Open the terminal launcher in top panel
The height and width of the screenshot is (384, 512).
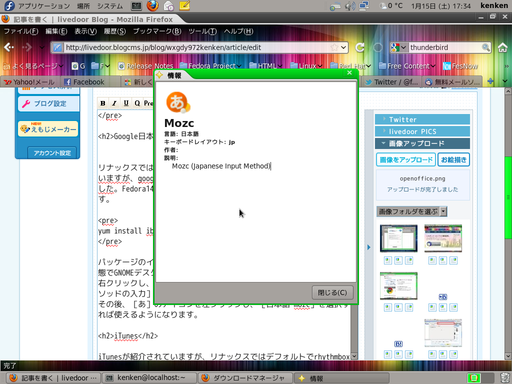click(x=136, y=6)
